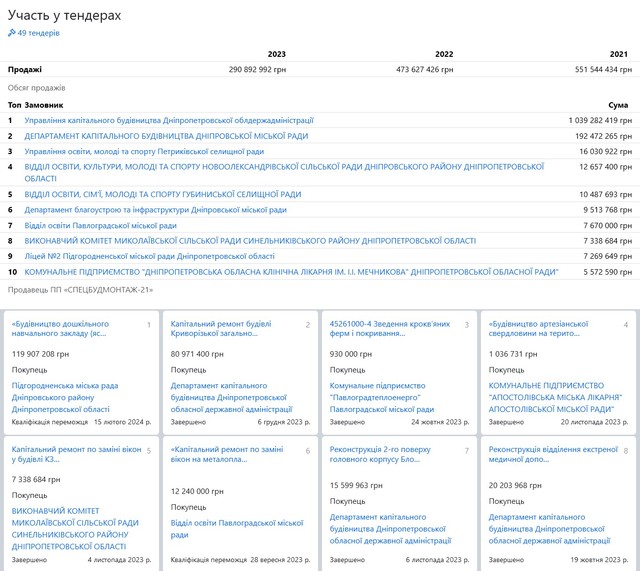Click the Участь у тендерах heading
This screenshot has height=571, width=640.
[64, 15]
